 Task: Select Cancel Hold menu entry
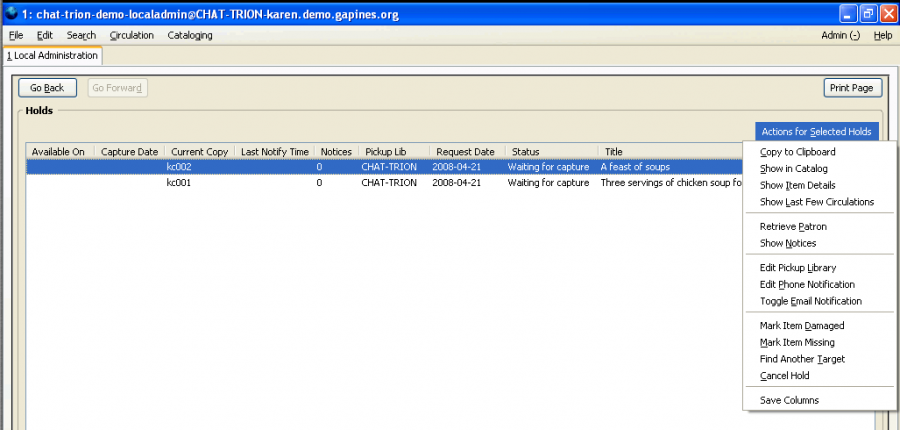[784, 376]
